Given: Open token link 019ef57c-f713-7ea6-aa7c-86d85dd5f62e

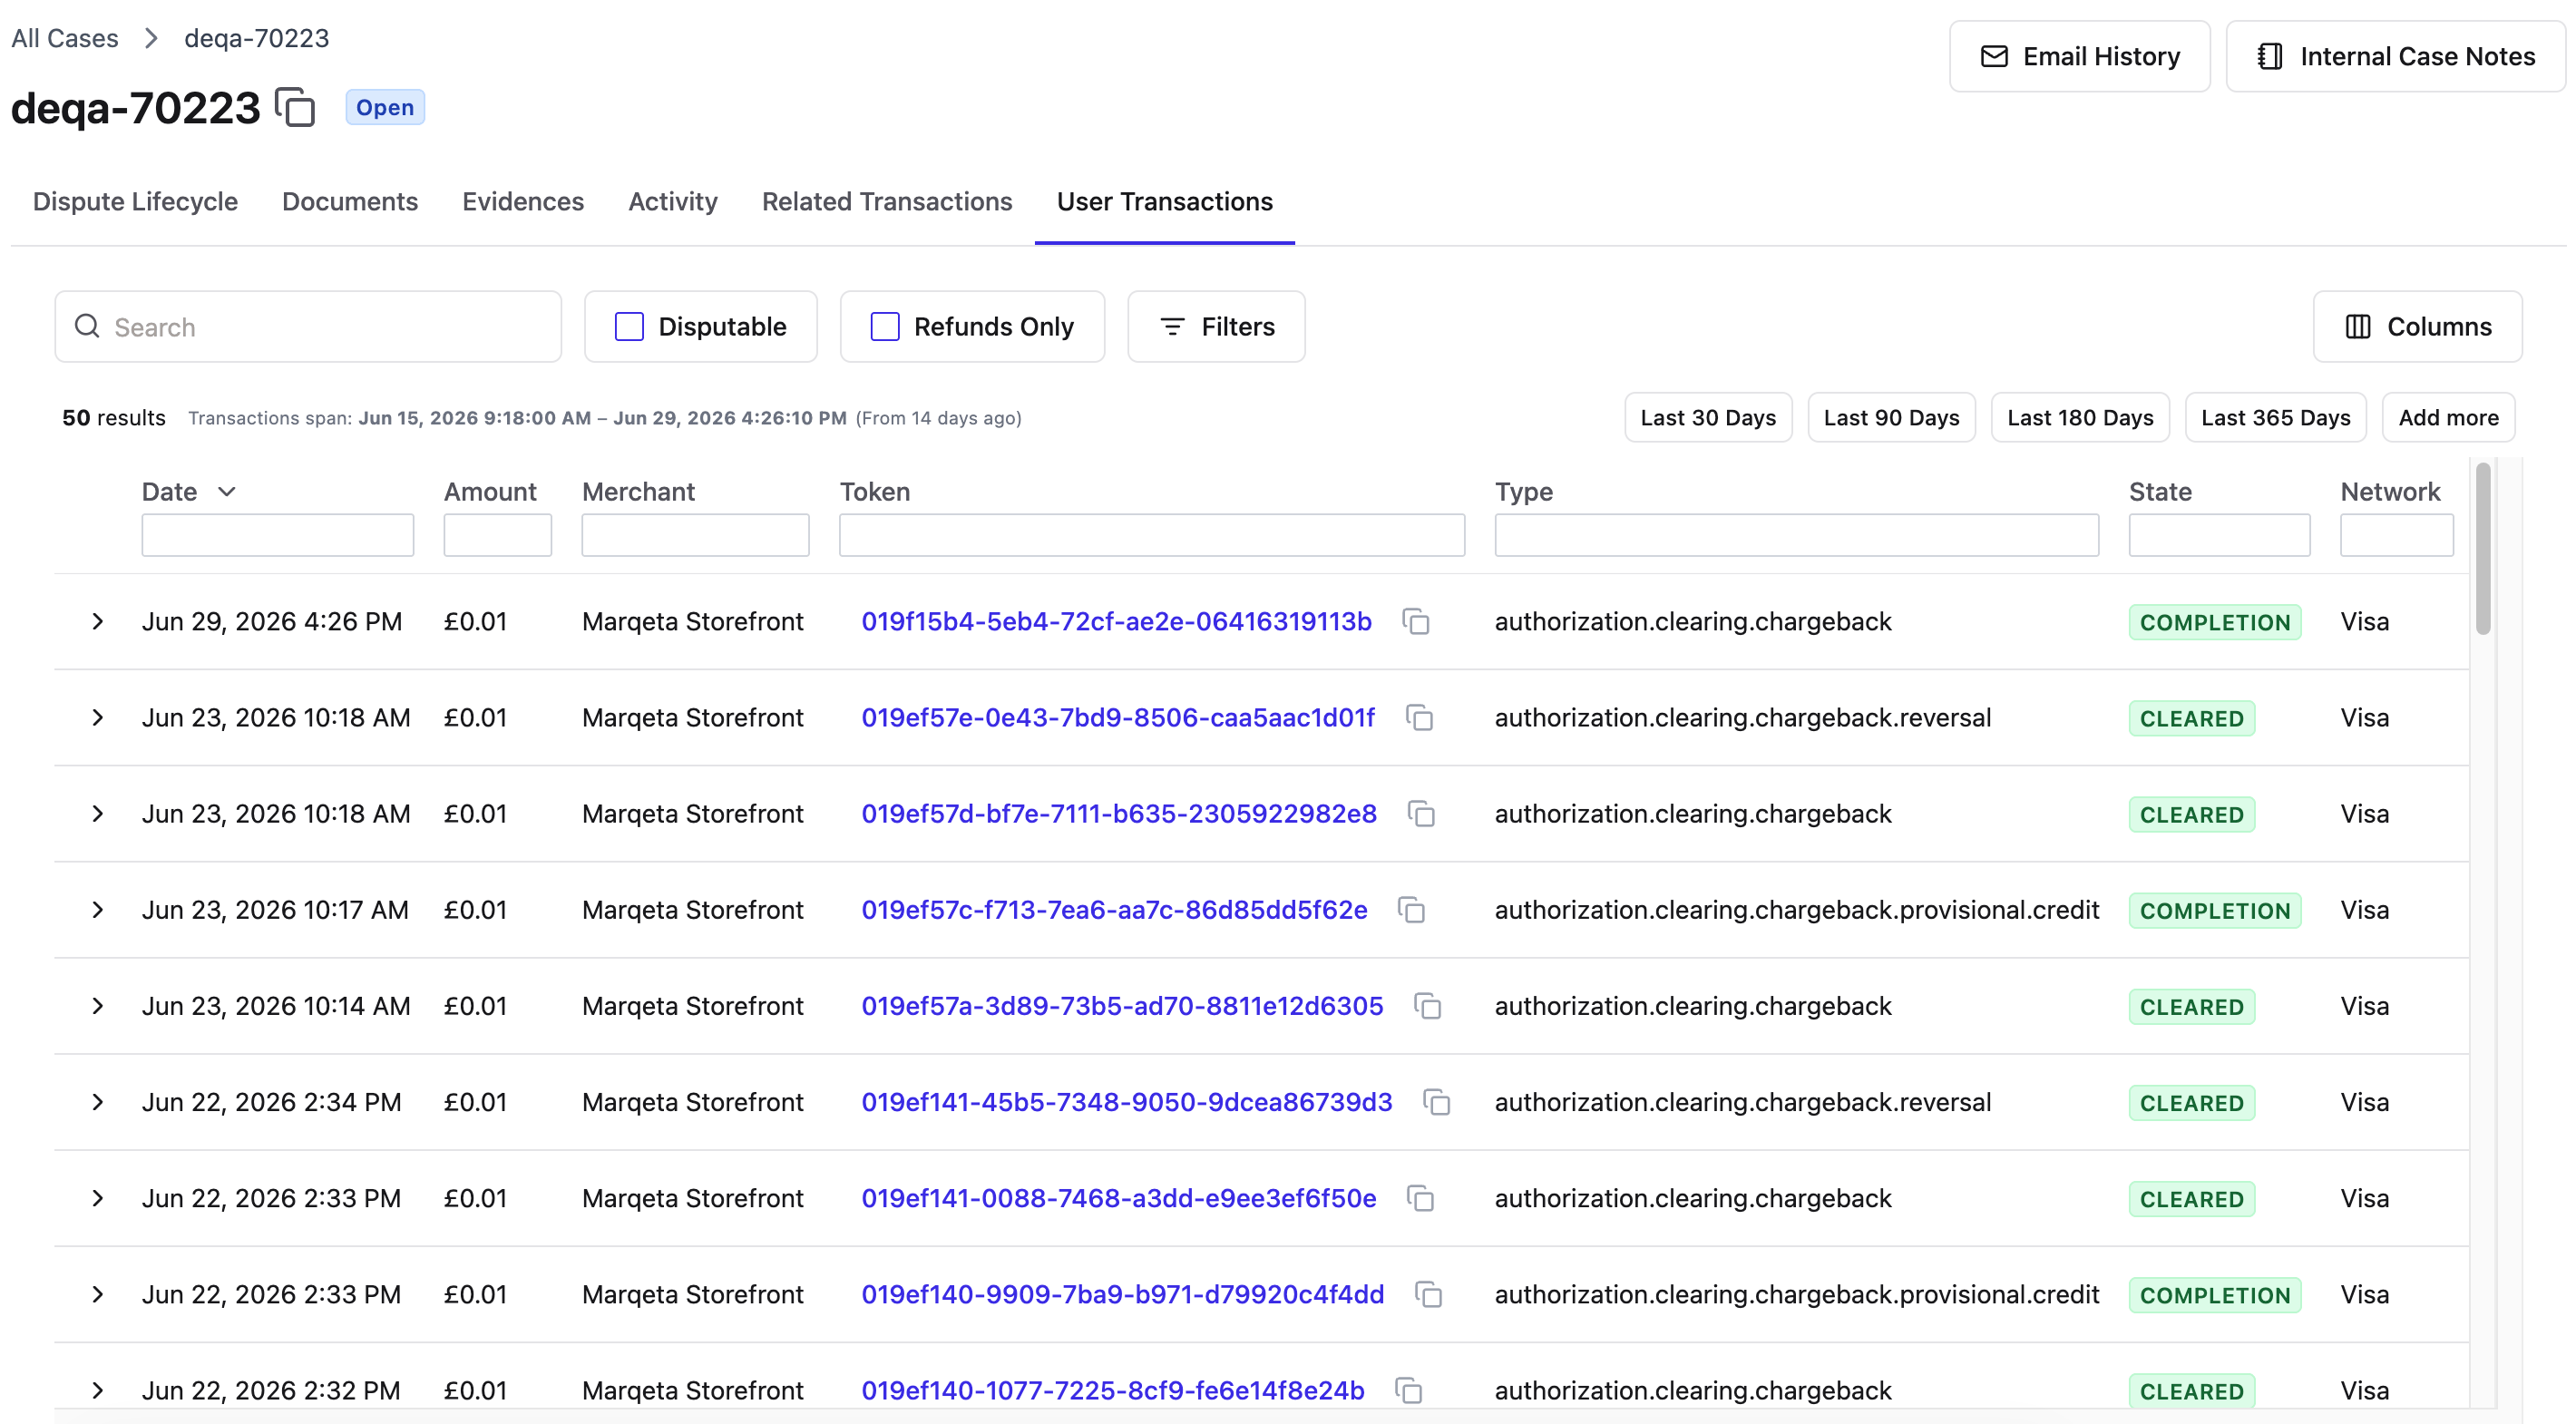Looking at the screenshot, I should point(1114,910).
